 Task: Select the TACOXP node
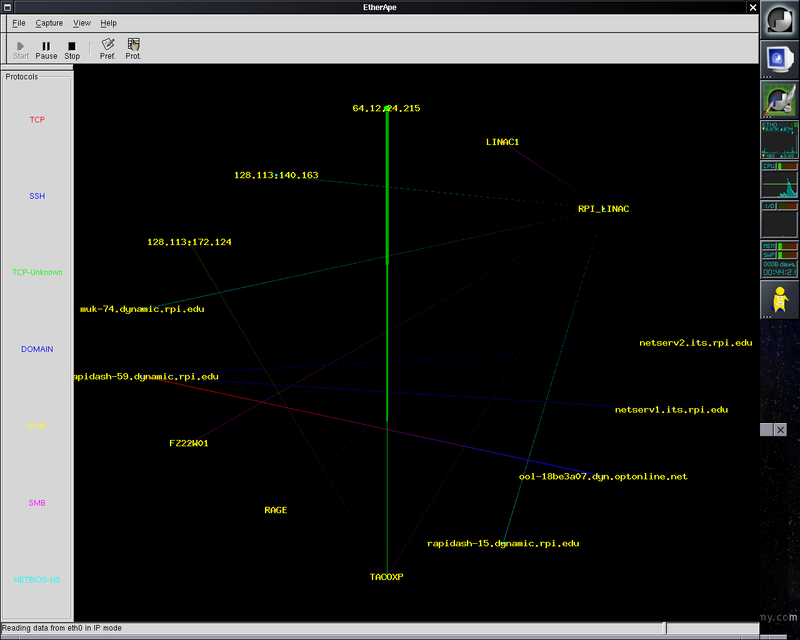[386, 577]
